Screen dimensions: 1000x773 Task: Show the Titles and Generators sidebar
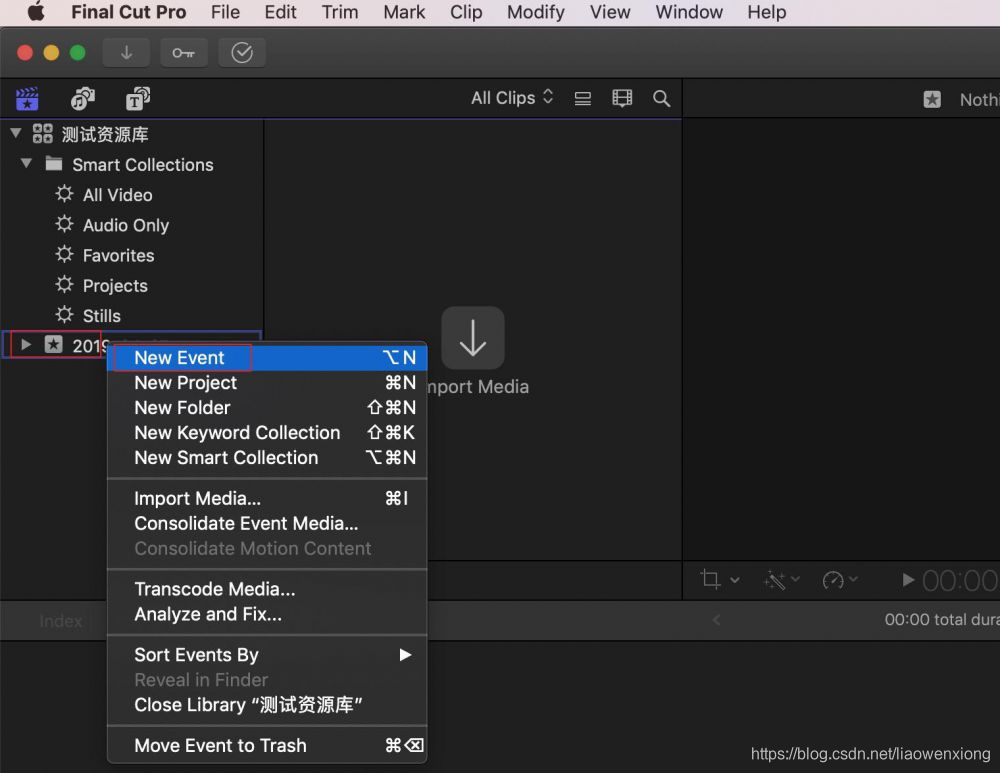pyautogui.click(x=138, y=99)
